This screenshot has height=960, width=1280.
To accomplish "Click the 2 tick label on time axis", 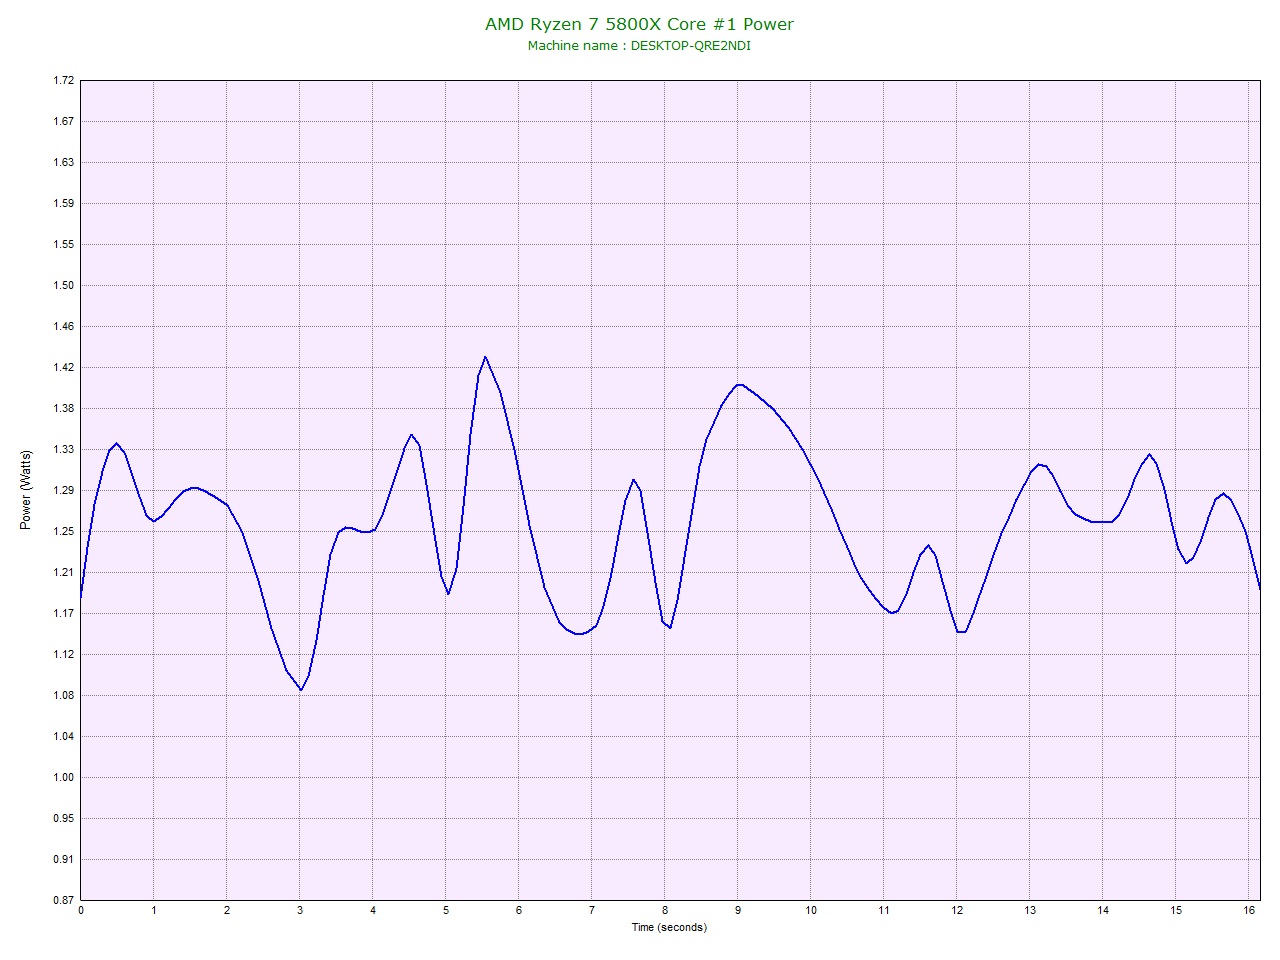I will (x=227, y=911).
